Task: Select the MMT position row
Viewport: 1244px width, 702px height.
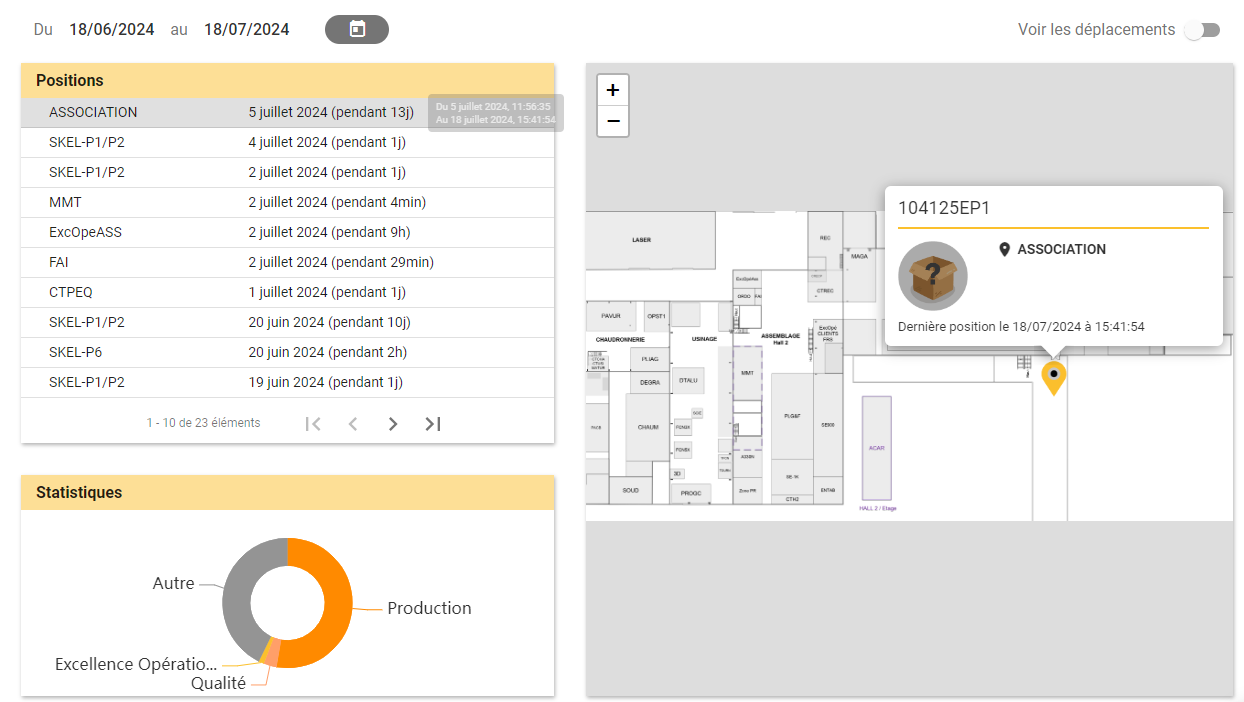Action: [x=287, y=203]
